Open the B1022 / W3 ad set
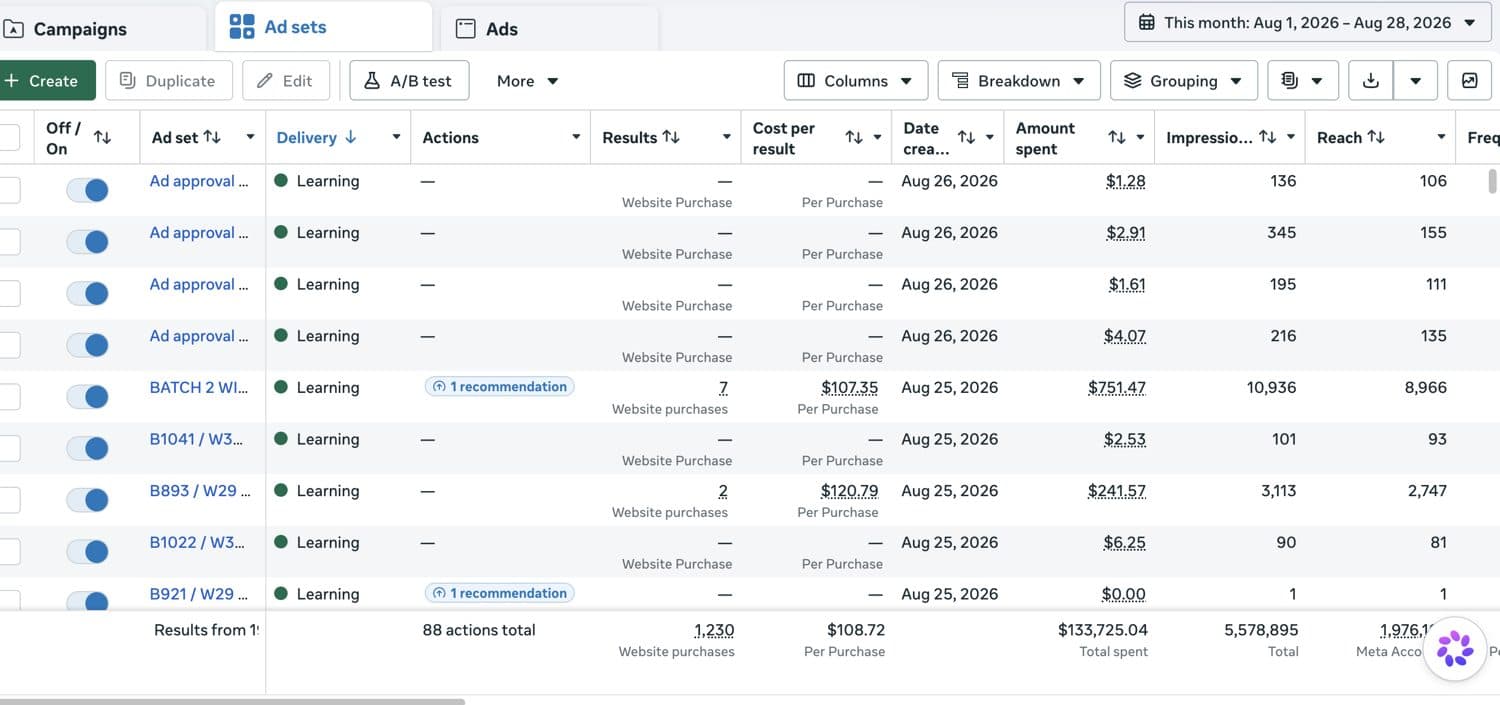Viewport: 1500px width, 705px height. [197, 542]
